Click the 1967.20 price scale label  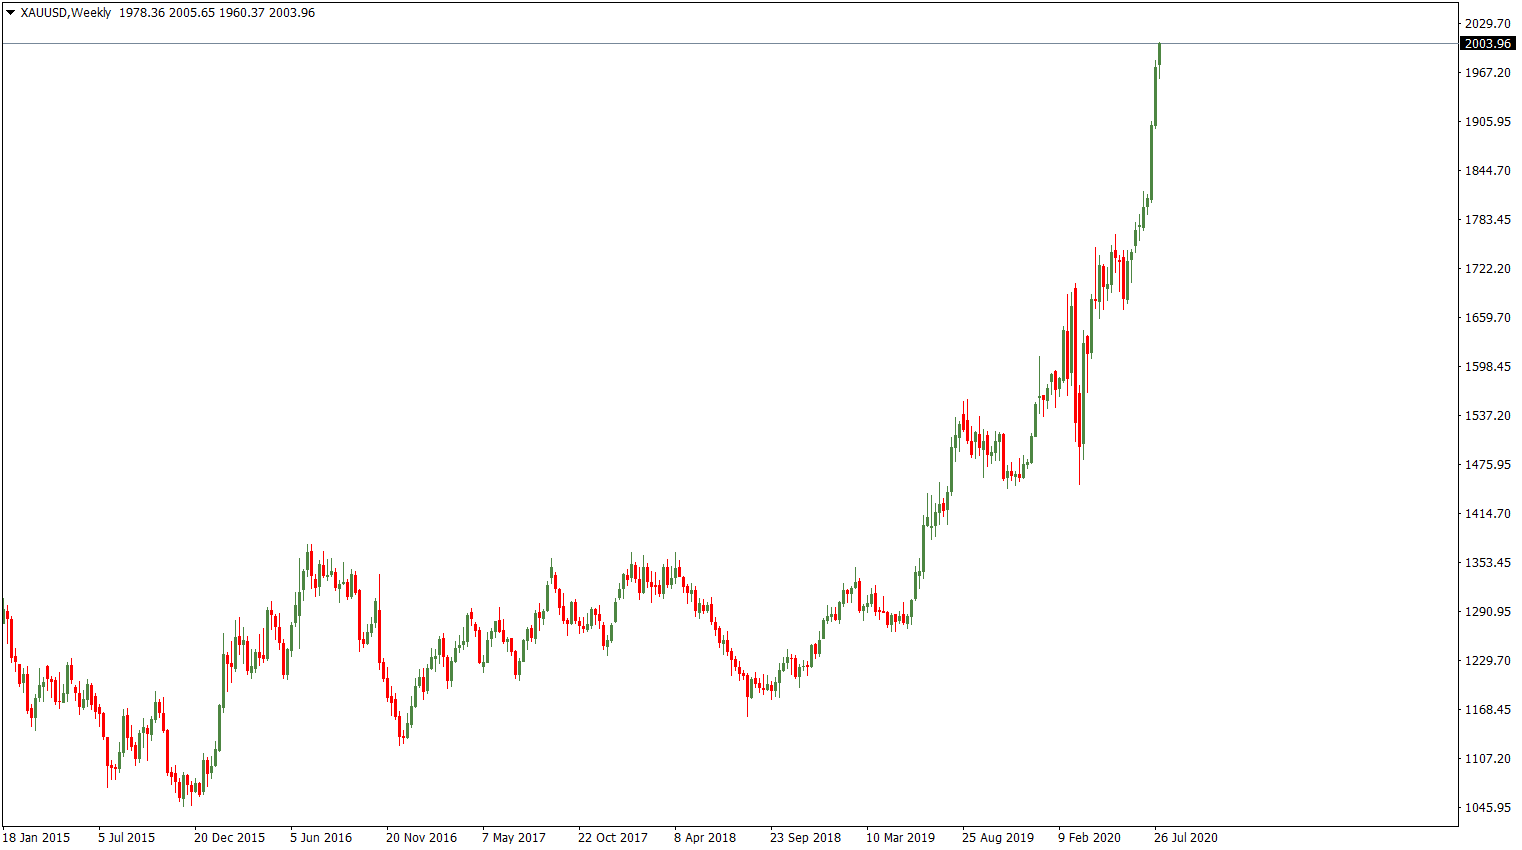tap(1487, 72)
